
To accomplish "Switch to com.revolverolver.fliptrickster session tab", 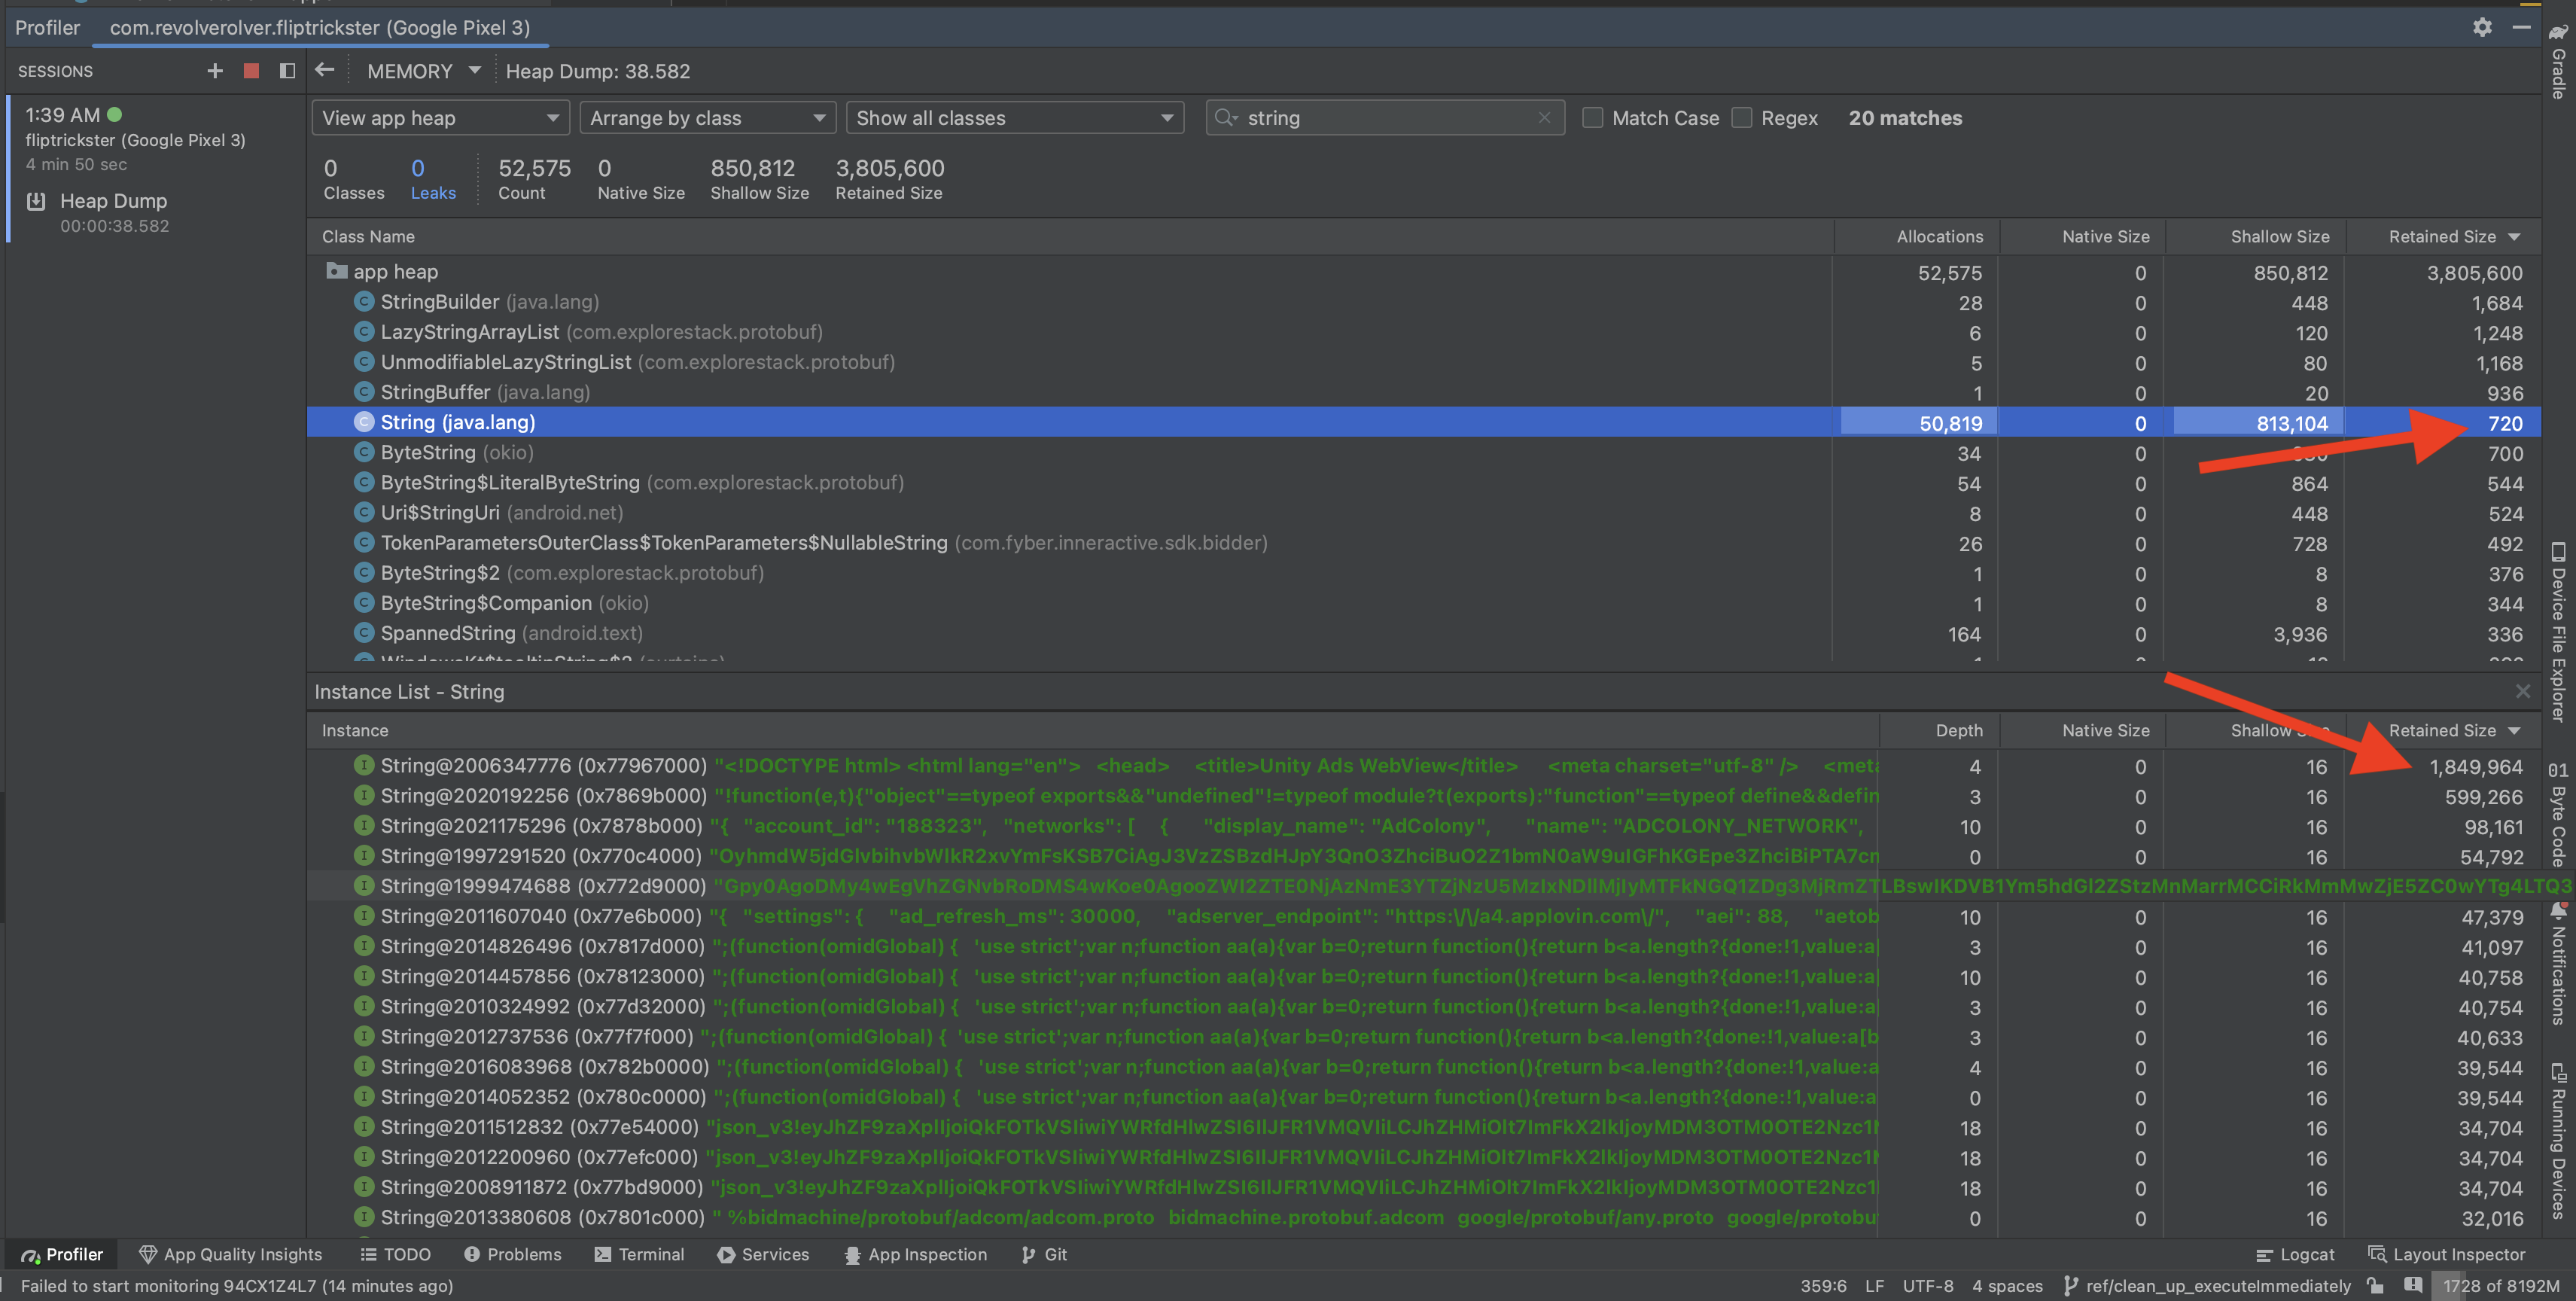I will click(x=319, y=28).
